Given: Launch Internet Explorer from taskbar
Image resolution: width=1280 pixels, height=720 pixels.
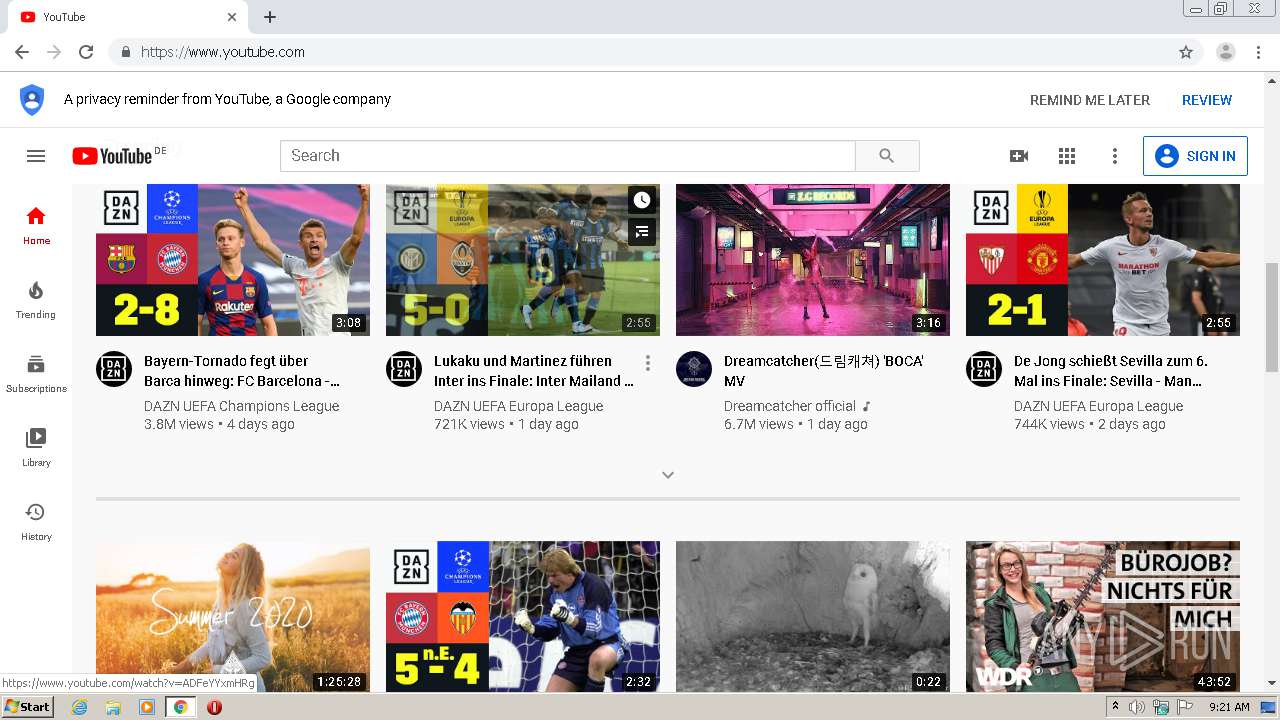Looking at the screenshot, I should pyautogui.click(x=80, y=707).
